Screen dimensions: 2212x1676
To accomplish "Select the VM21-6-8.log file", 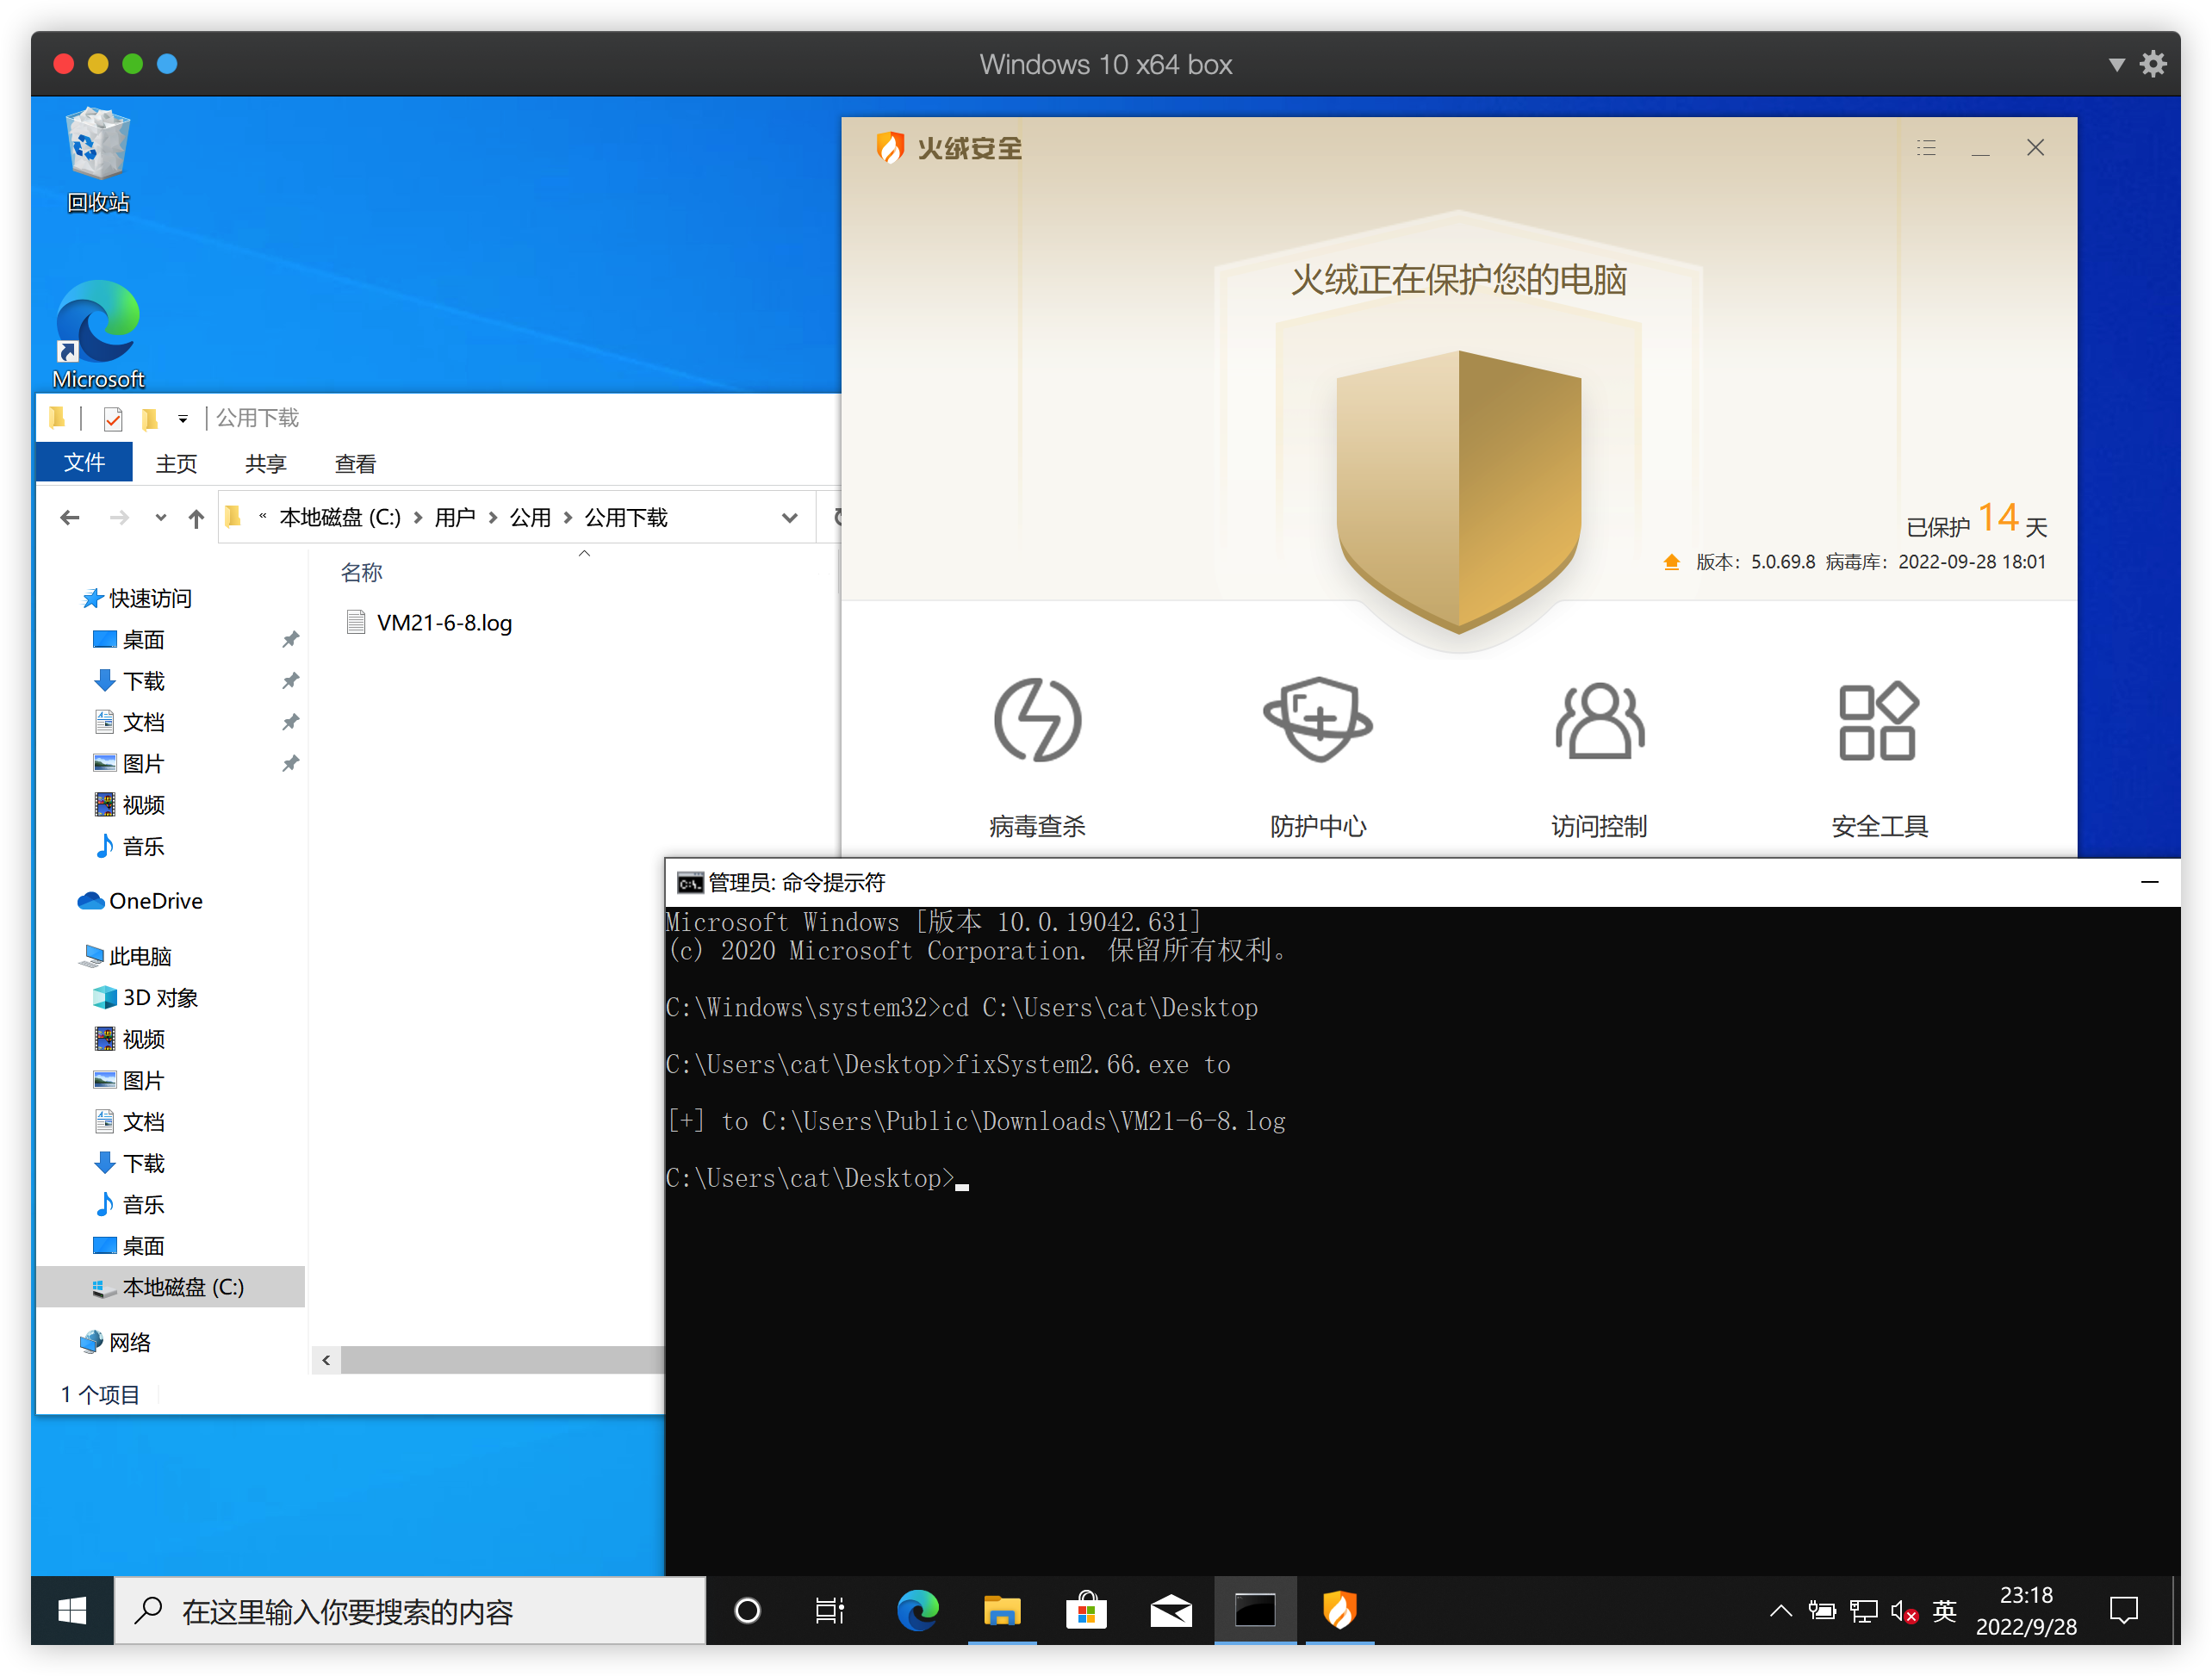I will (x=443, y=623).
